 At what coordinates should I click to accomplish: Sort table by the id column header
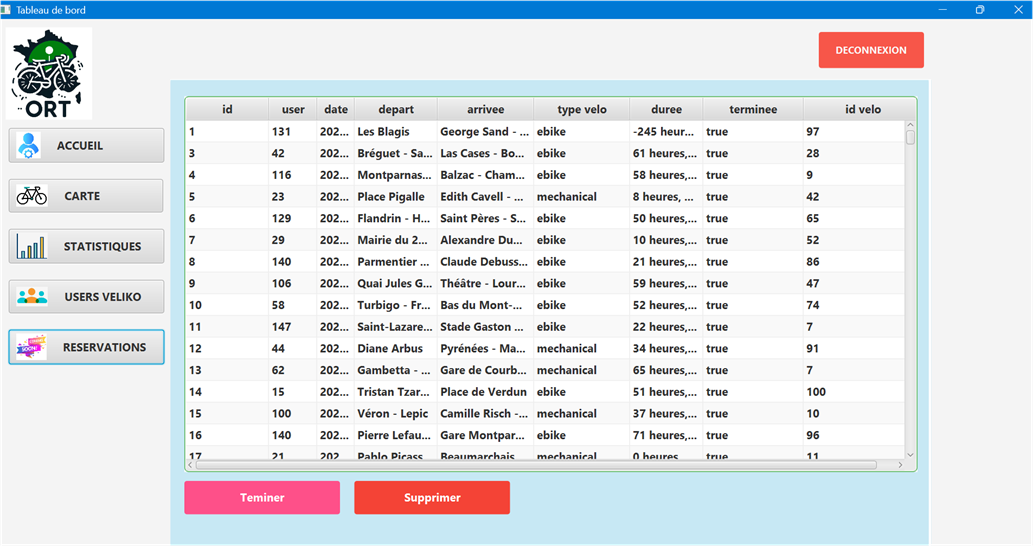pyautogui.click(x=227, y=109)
